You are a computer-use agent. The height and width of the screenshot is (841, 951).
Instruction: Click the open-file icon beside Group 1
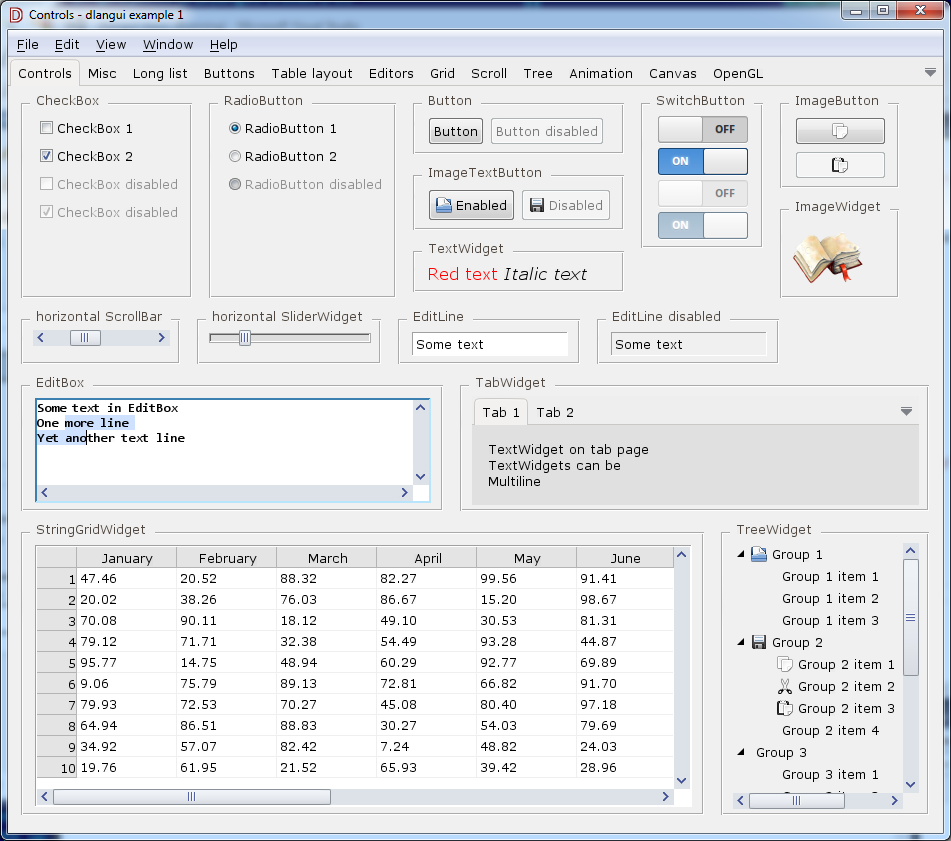point(759,555)
